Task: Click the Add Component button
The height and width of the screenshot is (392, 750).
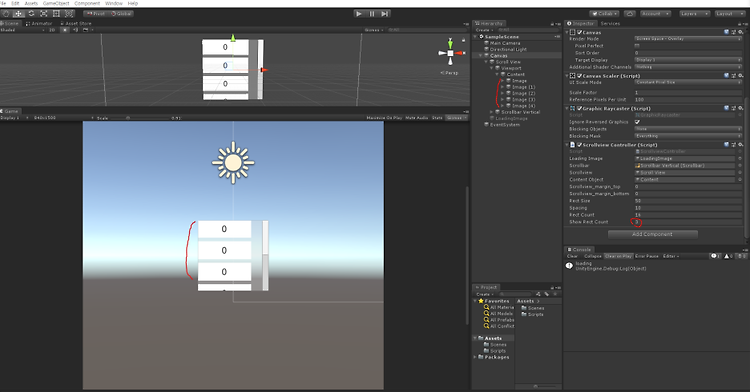Action: [652, 234]
